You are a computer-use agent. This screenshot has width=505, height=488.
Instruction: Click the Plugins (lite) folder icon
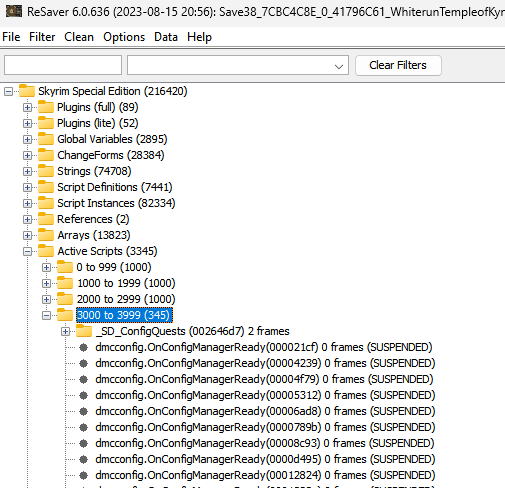pos(46,123)
